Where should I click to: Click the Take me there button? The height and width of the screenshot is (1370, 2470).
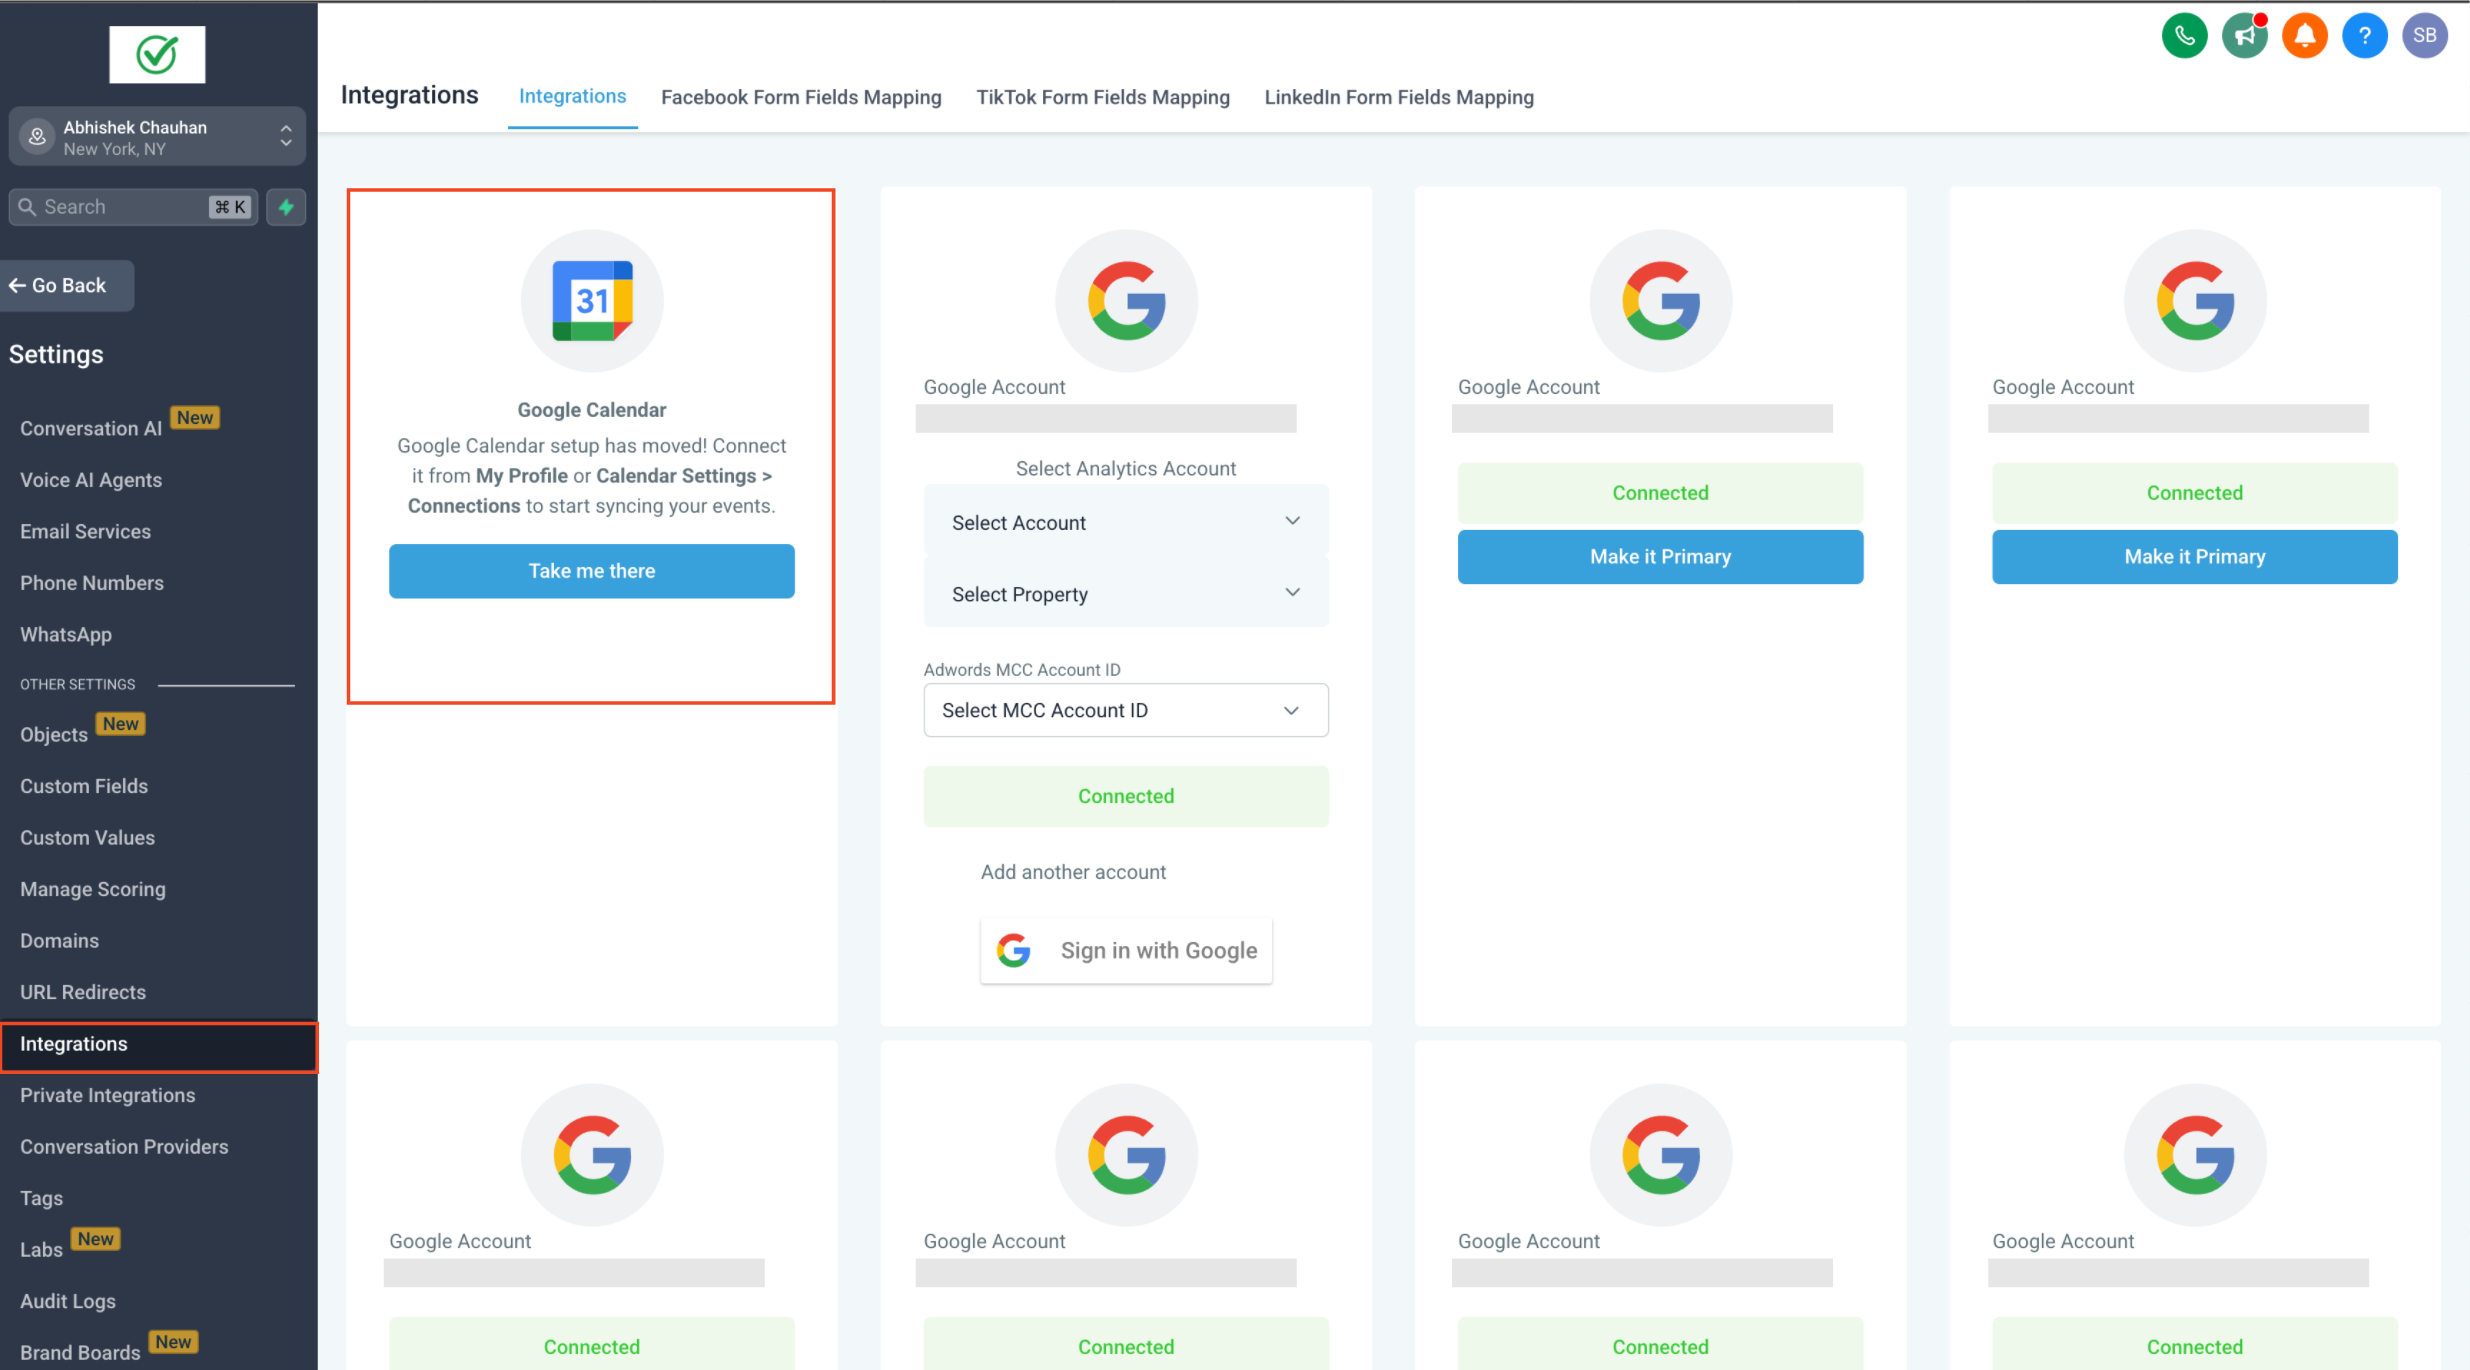point(591,571)
